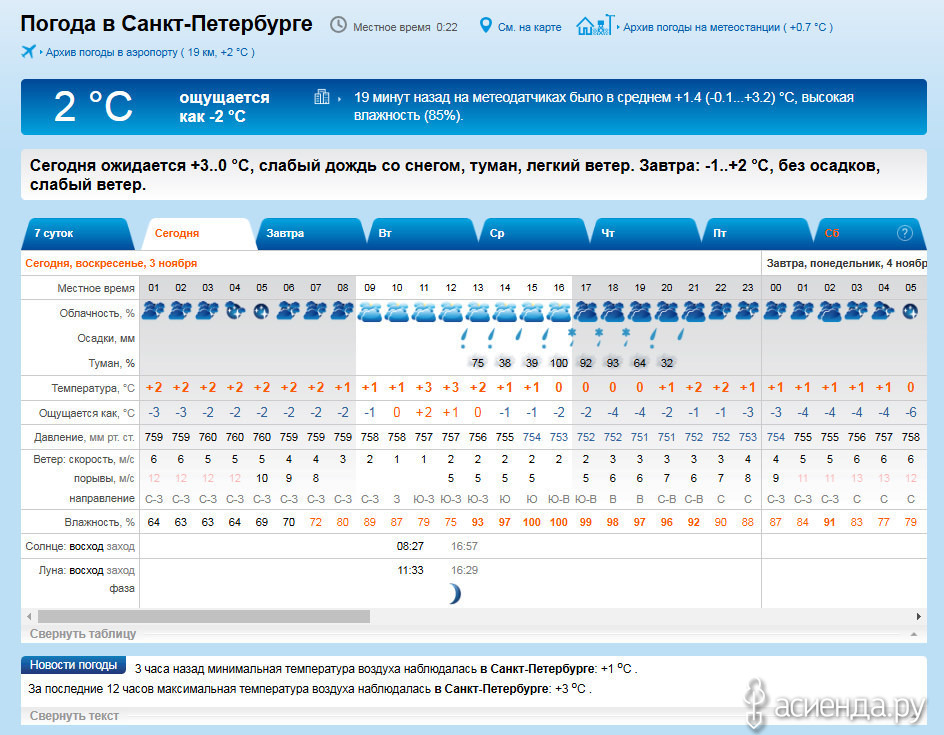944x735 pixels.
Task: Open the Чт forecast tab
Action: tap(647, 234)
